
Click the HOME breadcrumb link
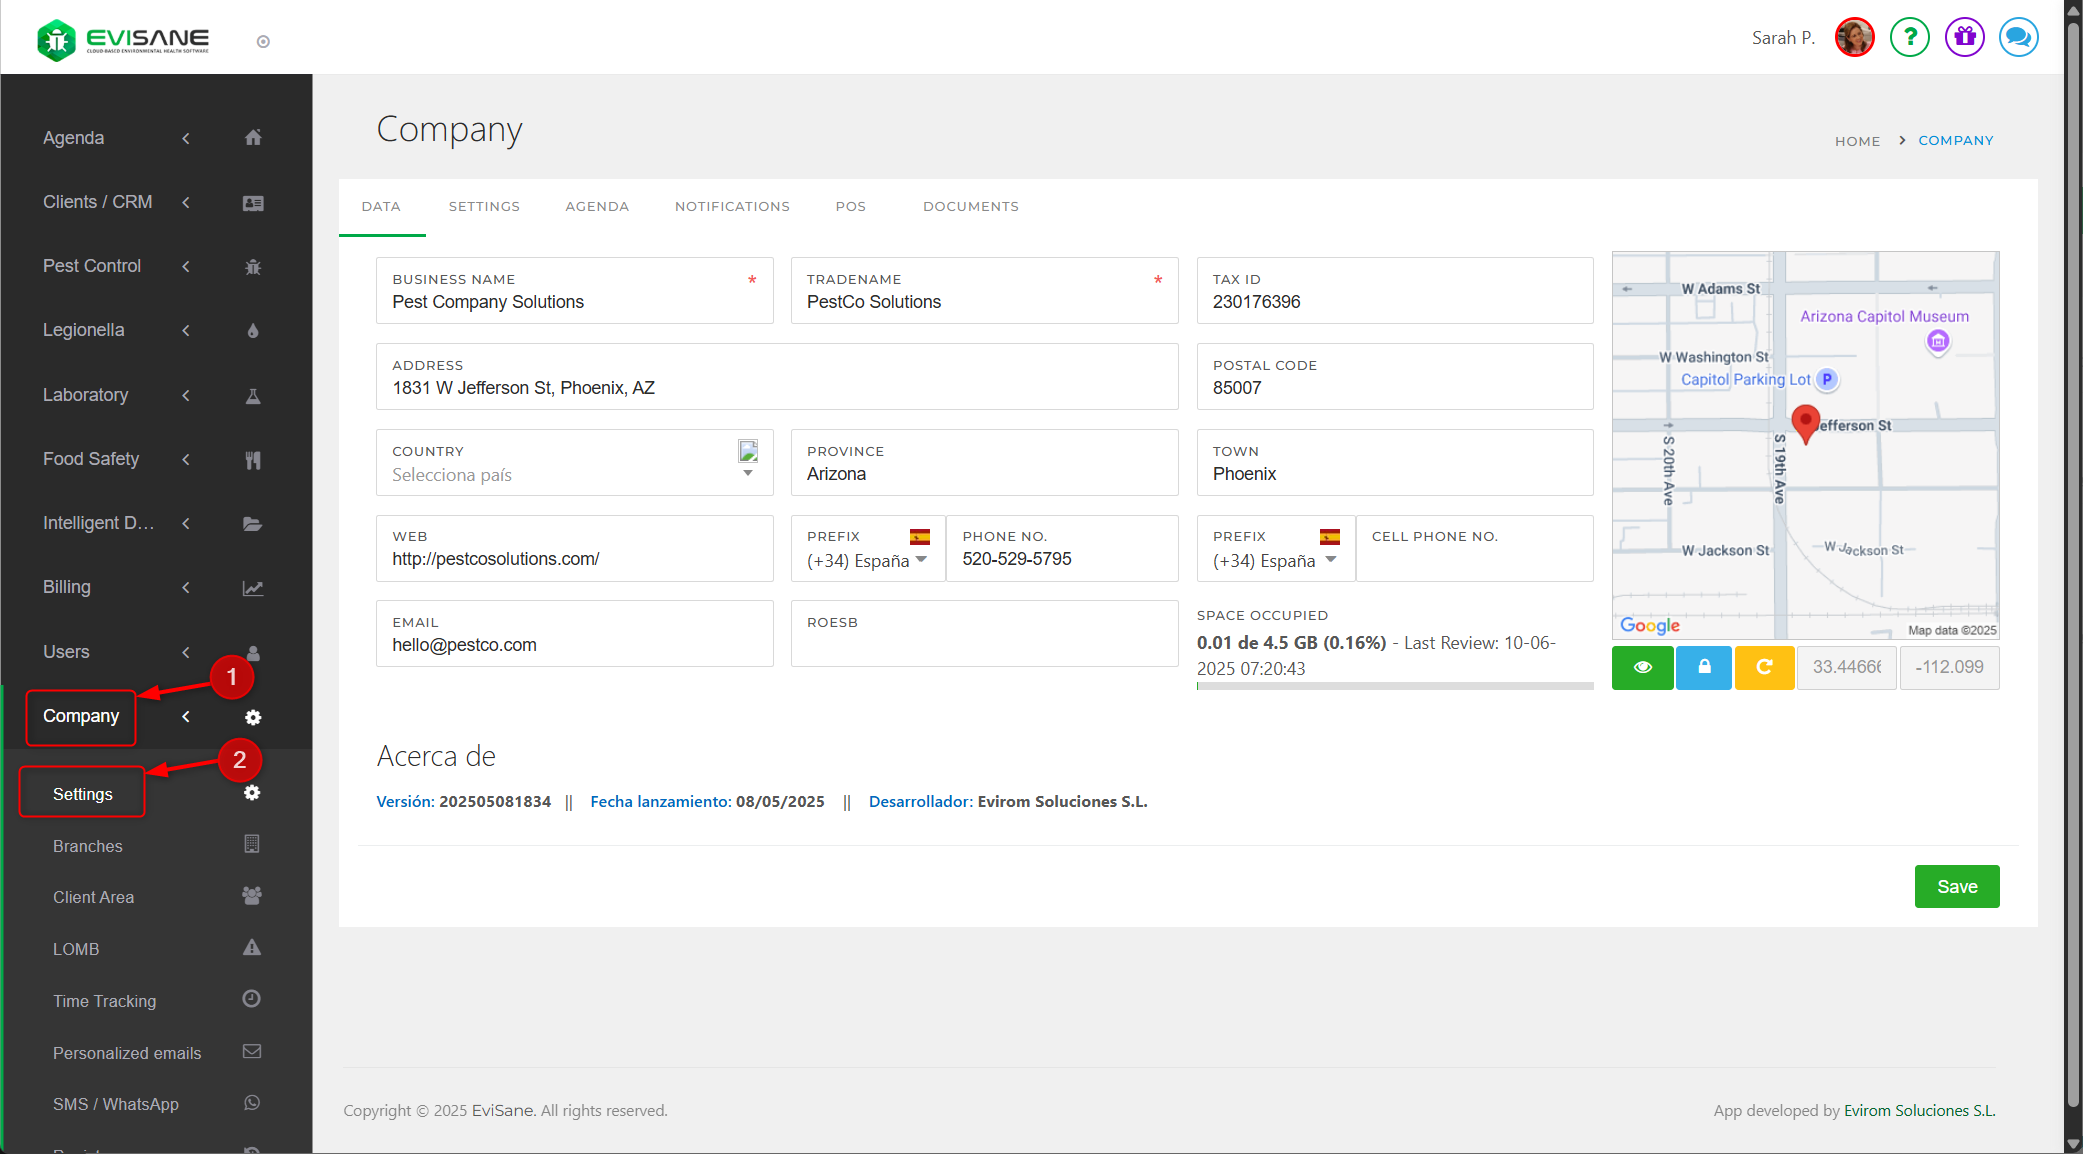tap(1857, 142)
